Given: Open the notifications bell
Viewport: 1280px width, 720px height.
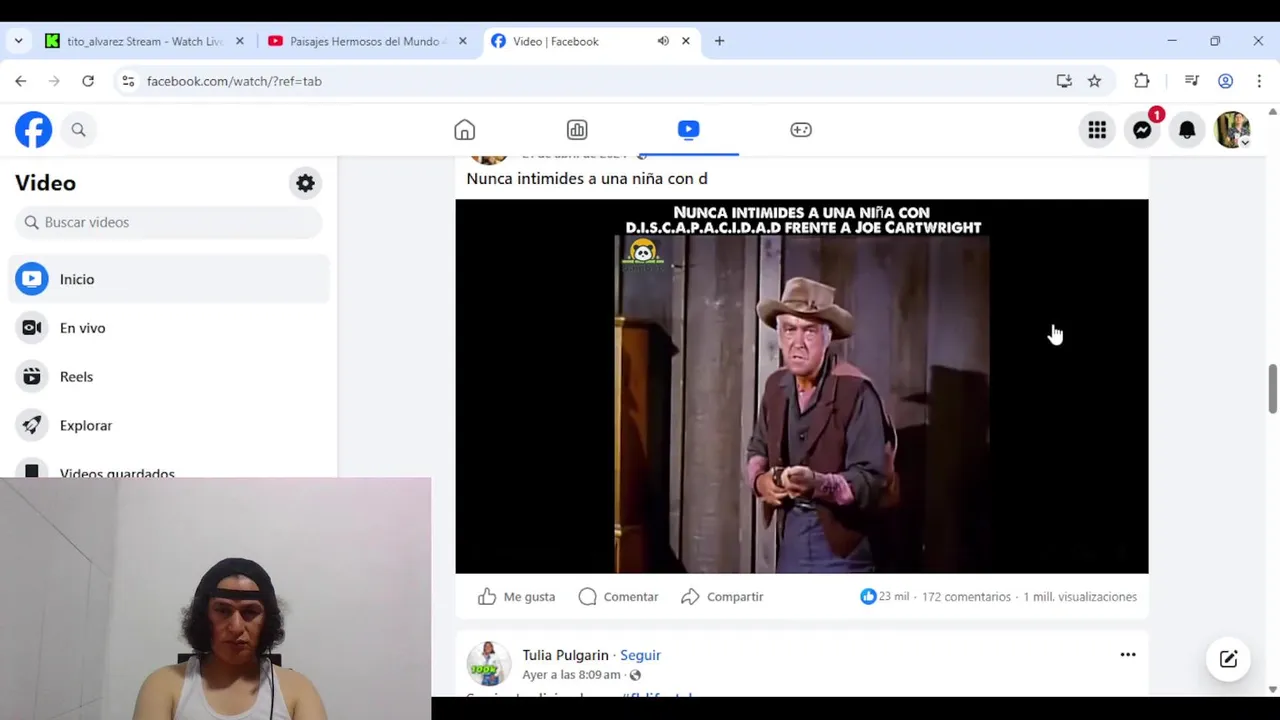Looking at the screenshot, I should [1187, 130].
